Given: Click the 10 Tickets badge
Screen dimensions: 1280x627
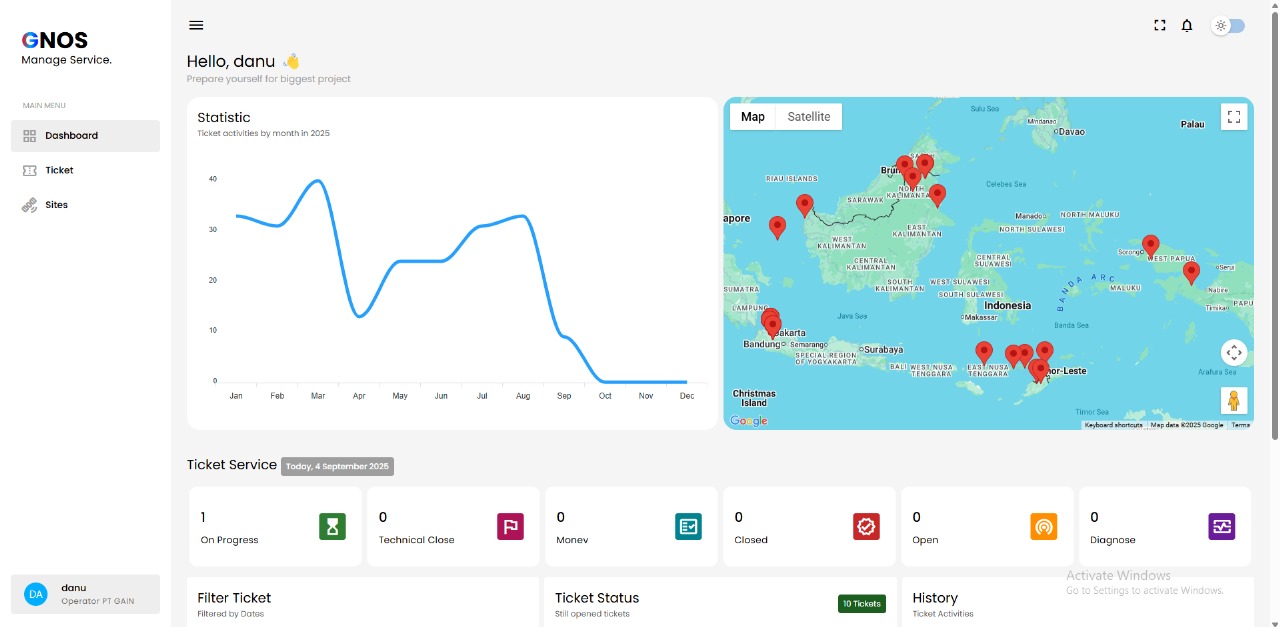Looking at the screenshot, I should [861, 604].
